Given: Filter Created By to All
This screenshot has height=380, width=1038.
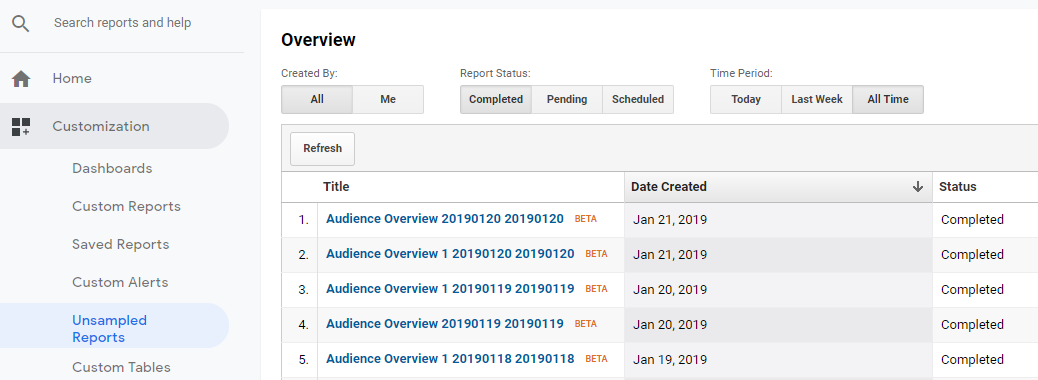Looking at the screenshot, I should coord(317,99).
